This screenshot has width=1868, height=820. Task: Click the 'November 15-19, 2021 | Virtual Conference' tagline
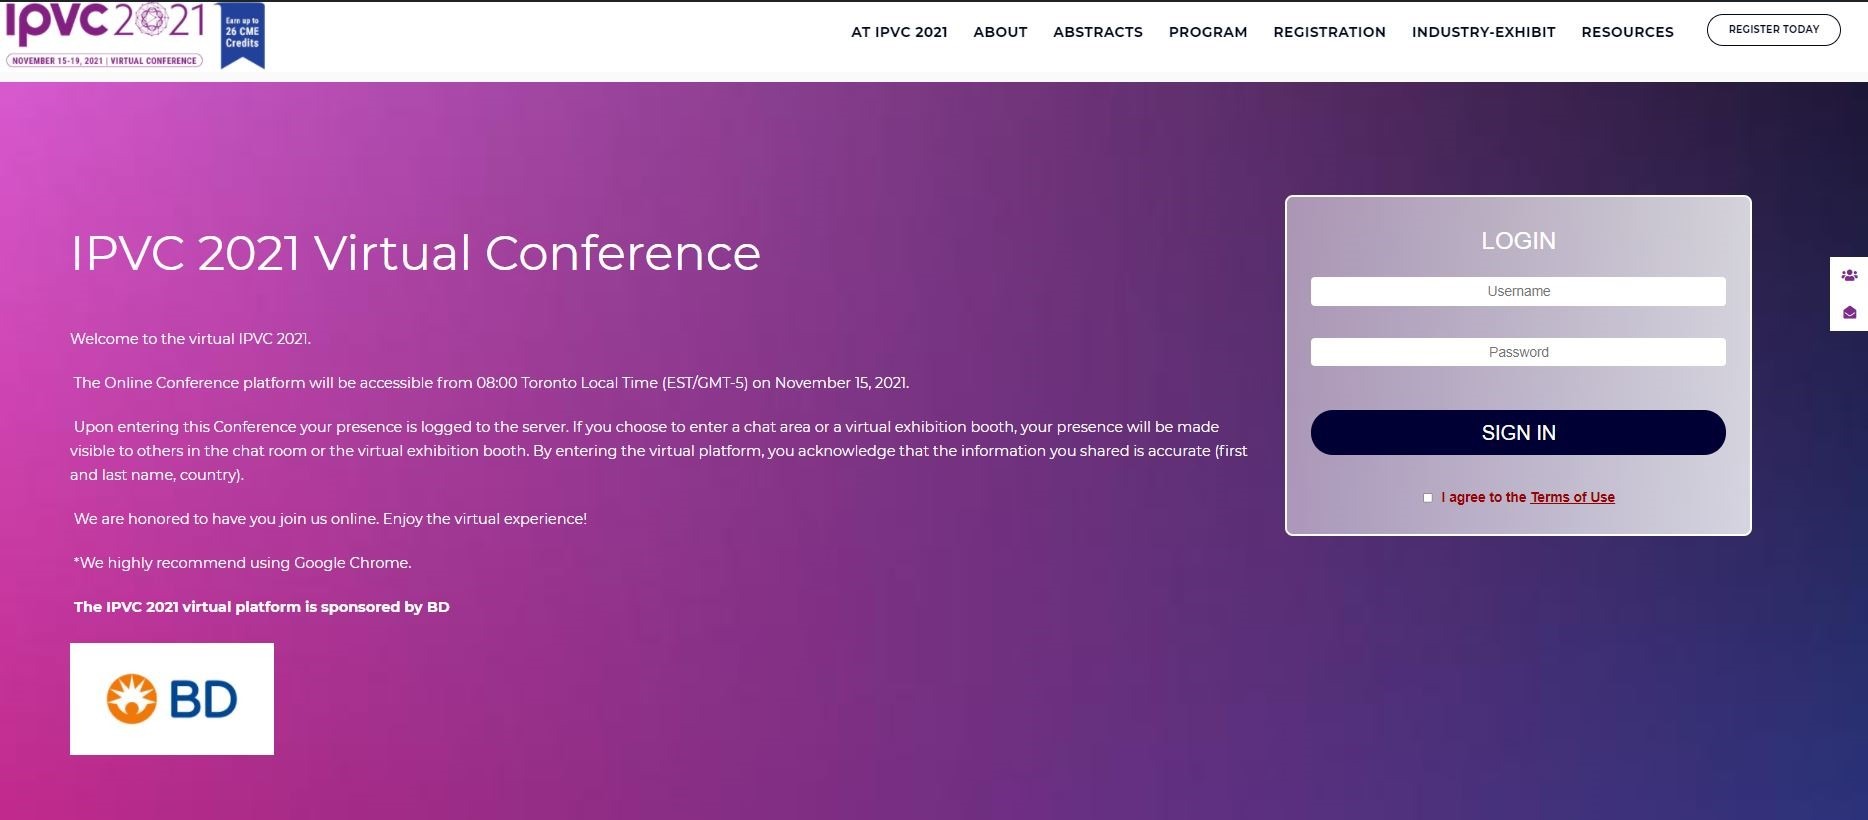point(105,61)
